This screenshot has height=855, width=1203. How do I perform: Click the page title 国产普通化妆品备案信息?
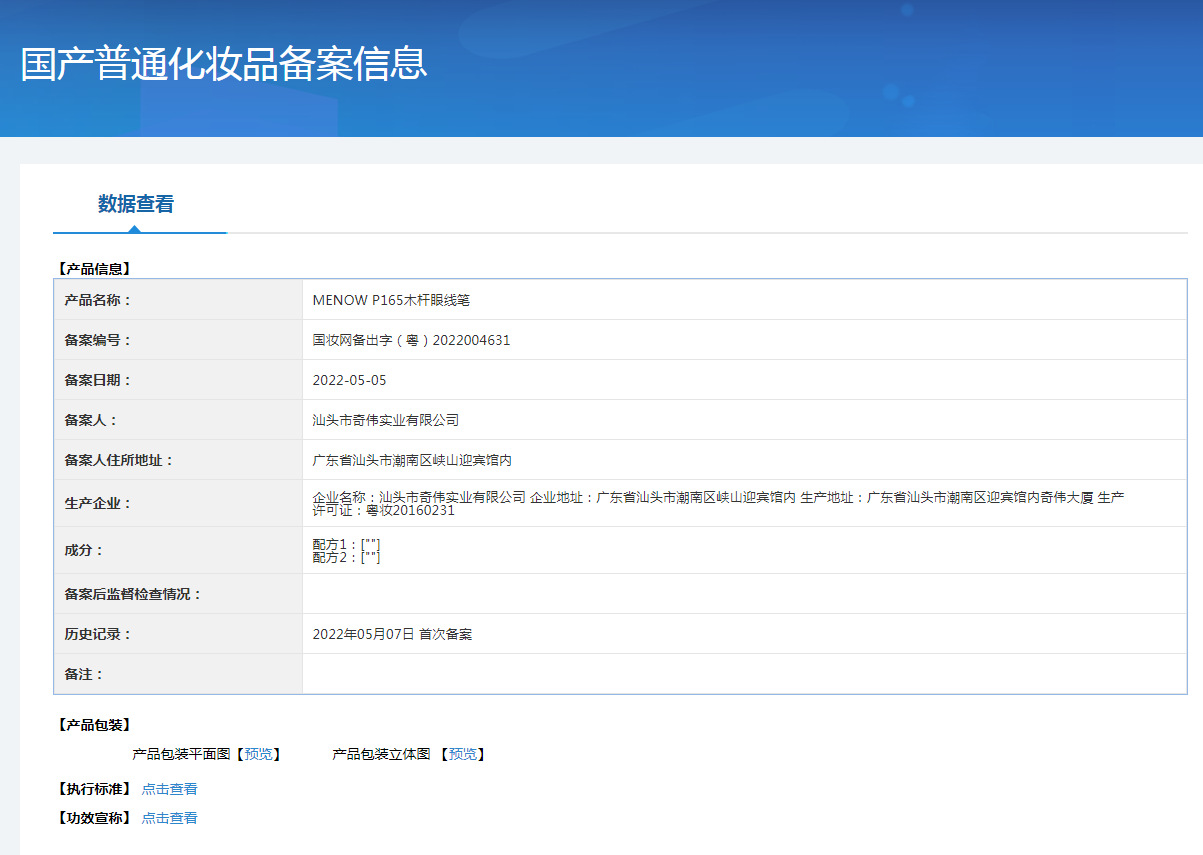tap(224, 63)
